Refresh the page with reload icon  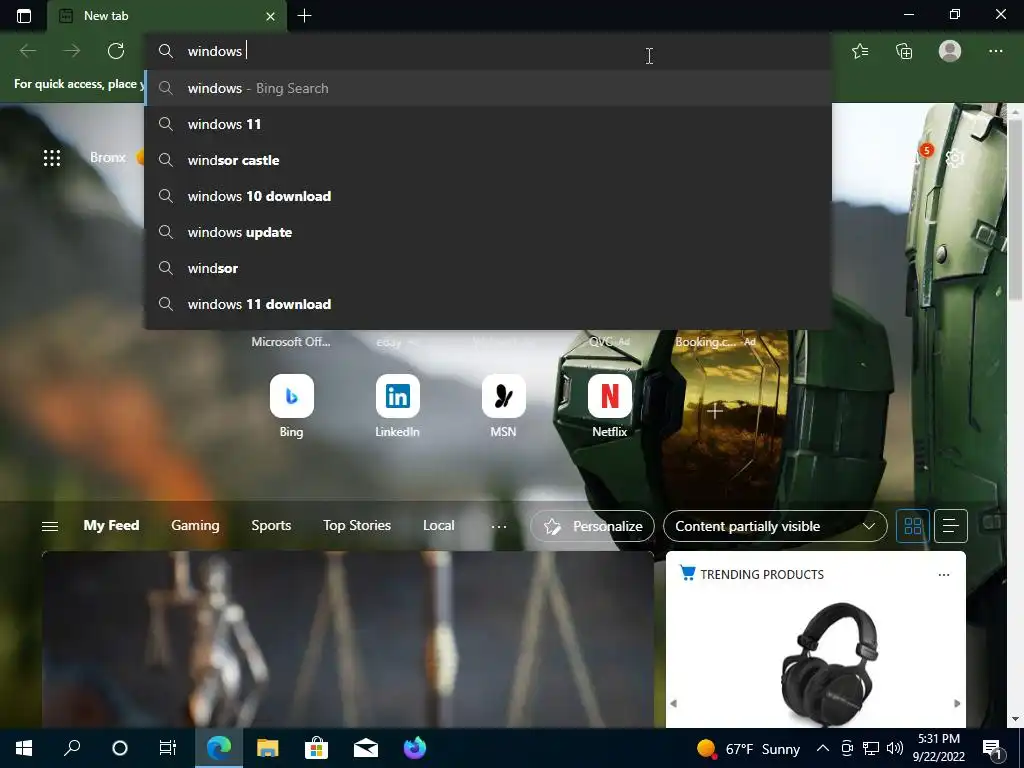116,51
